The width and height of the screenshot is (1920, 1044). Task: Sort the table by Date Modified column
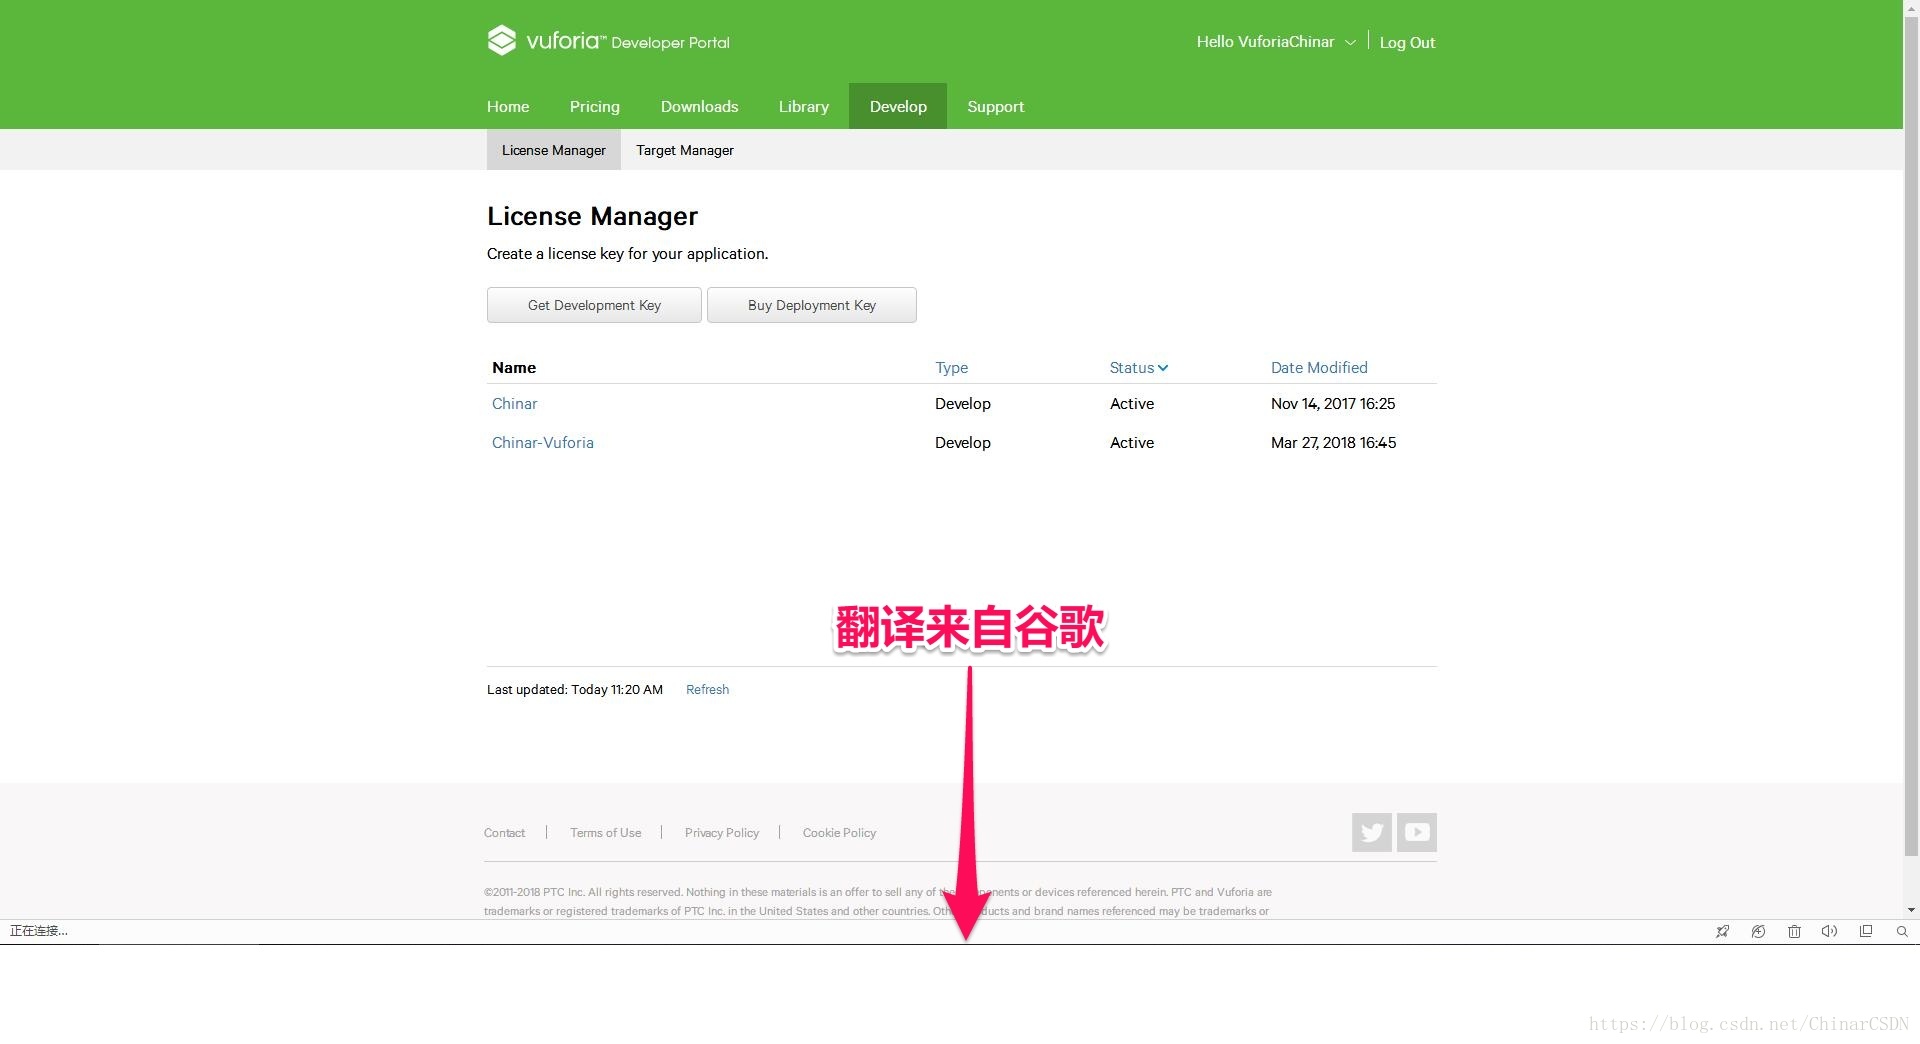pos(1319,368)
